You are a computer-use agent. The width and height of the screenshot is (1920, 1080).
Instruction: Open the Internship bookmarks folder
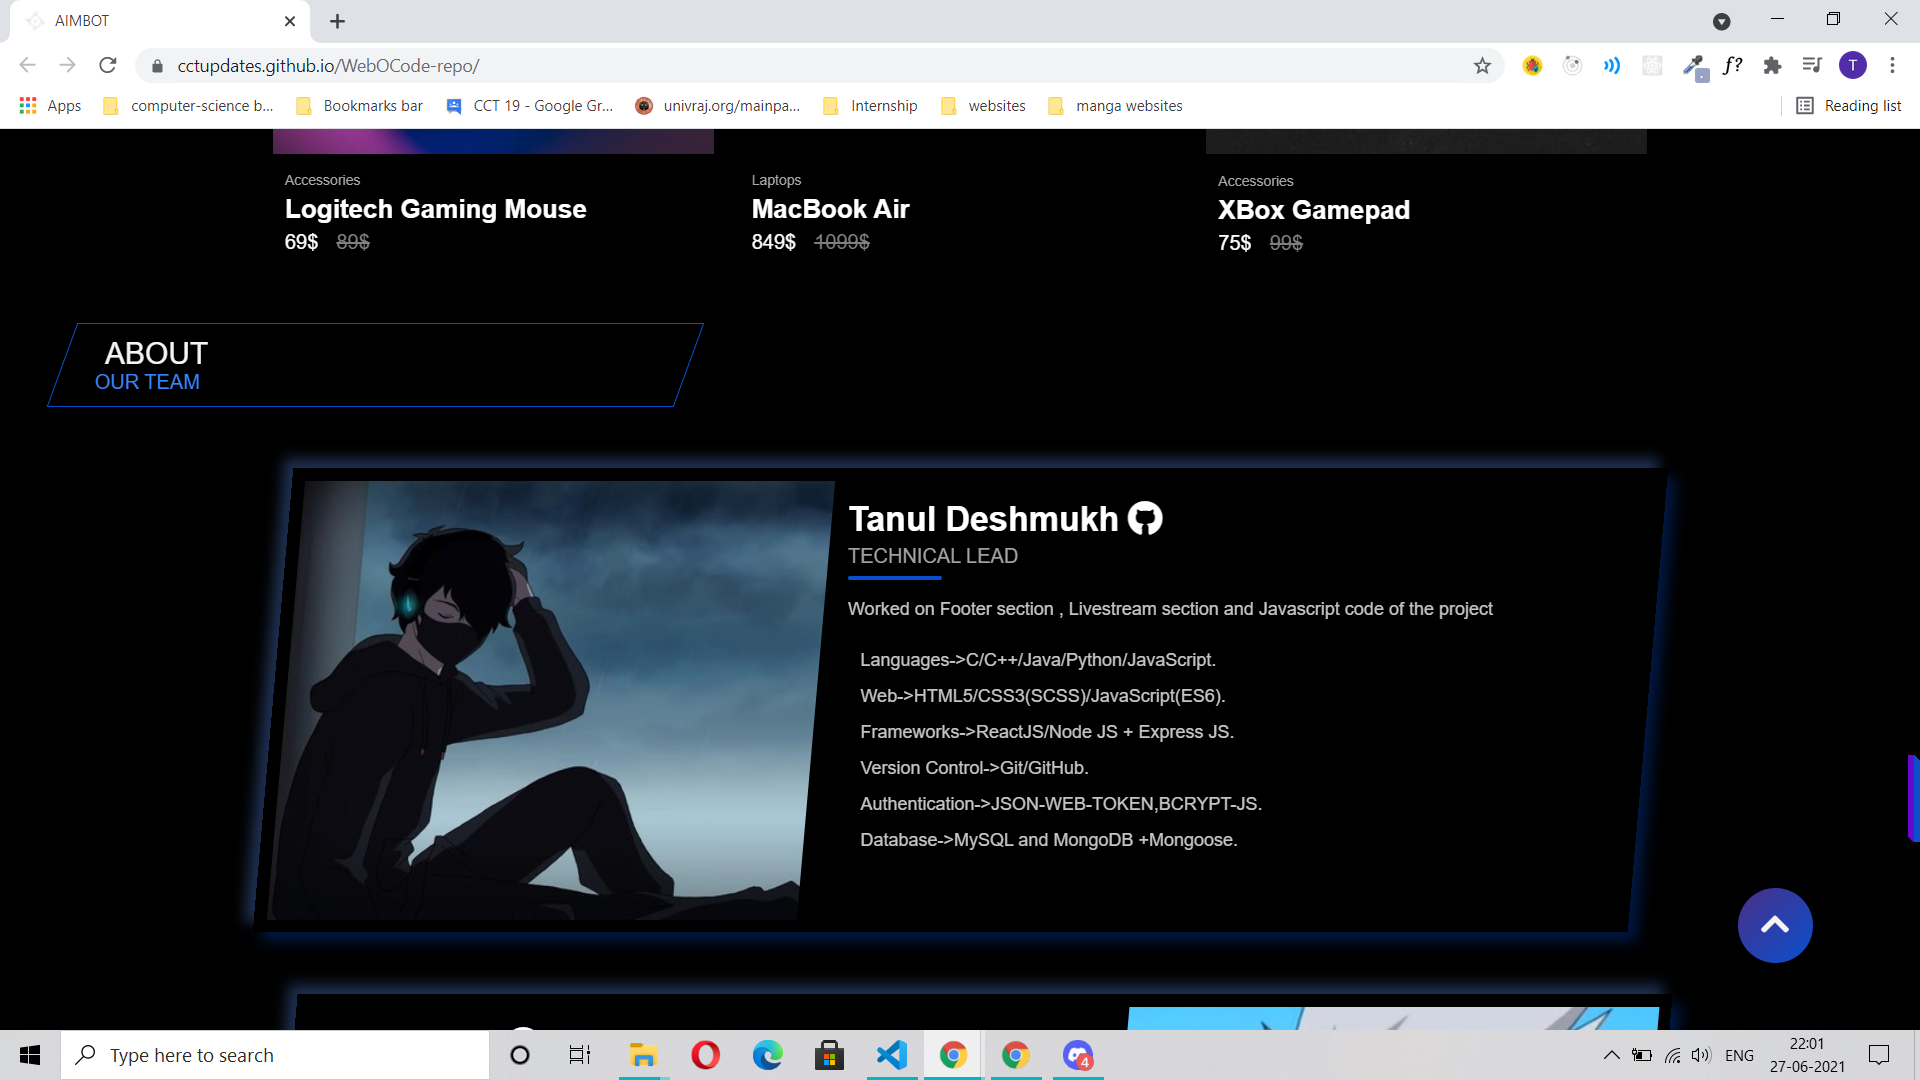click(870, 106)
